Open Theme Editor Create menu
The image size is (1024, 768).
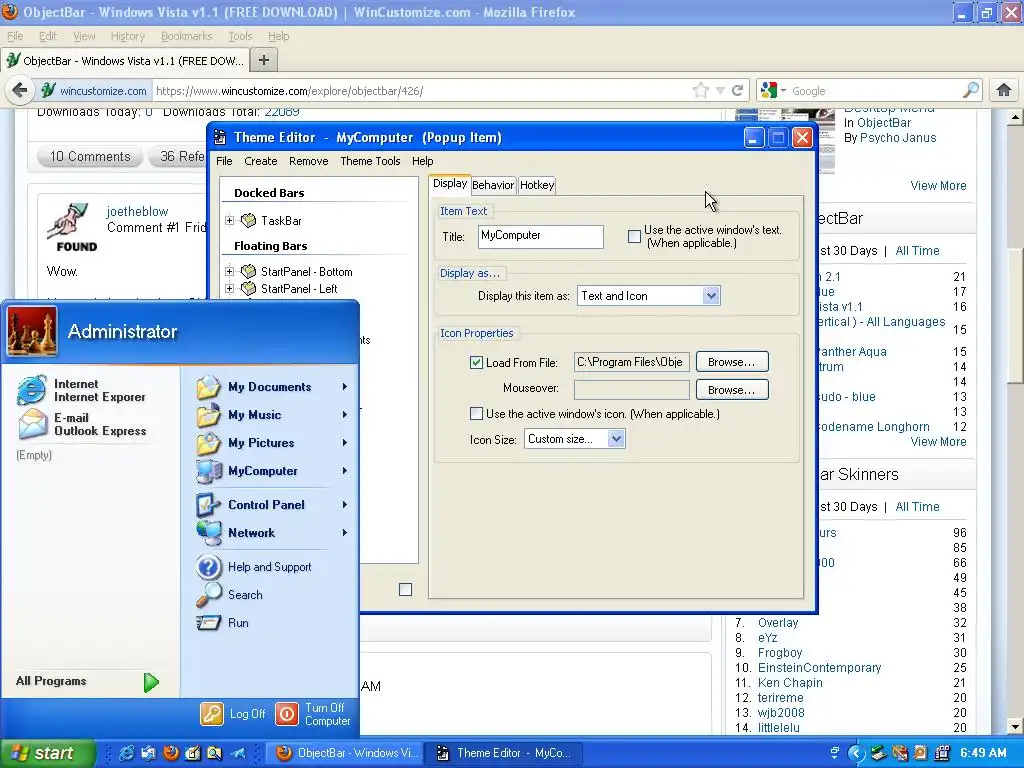pos(261,161)
